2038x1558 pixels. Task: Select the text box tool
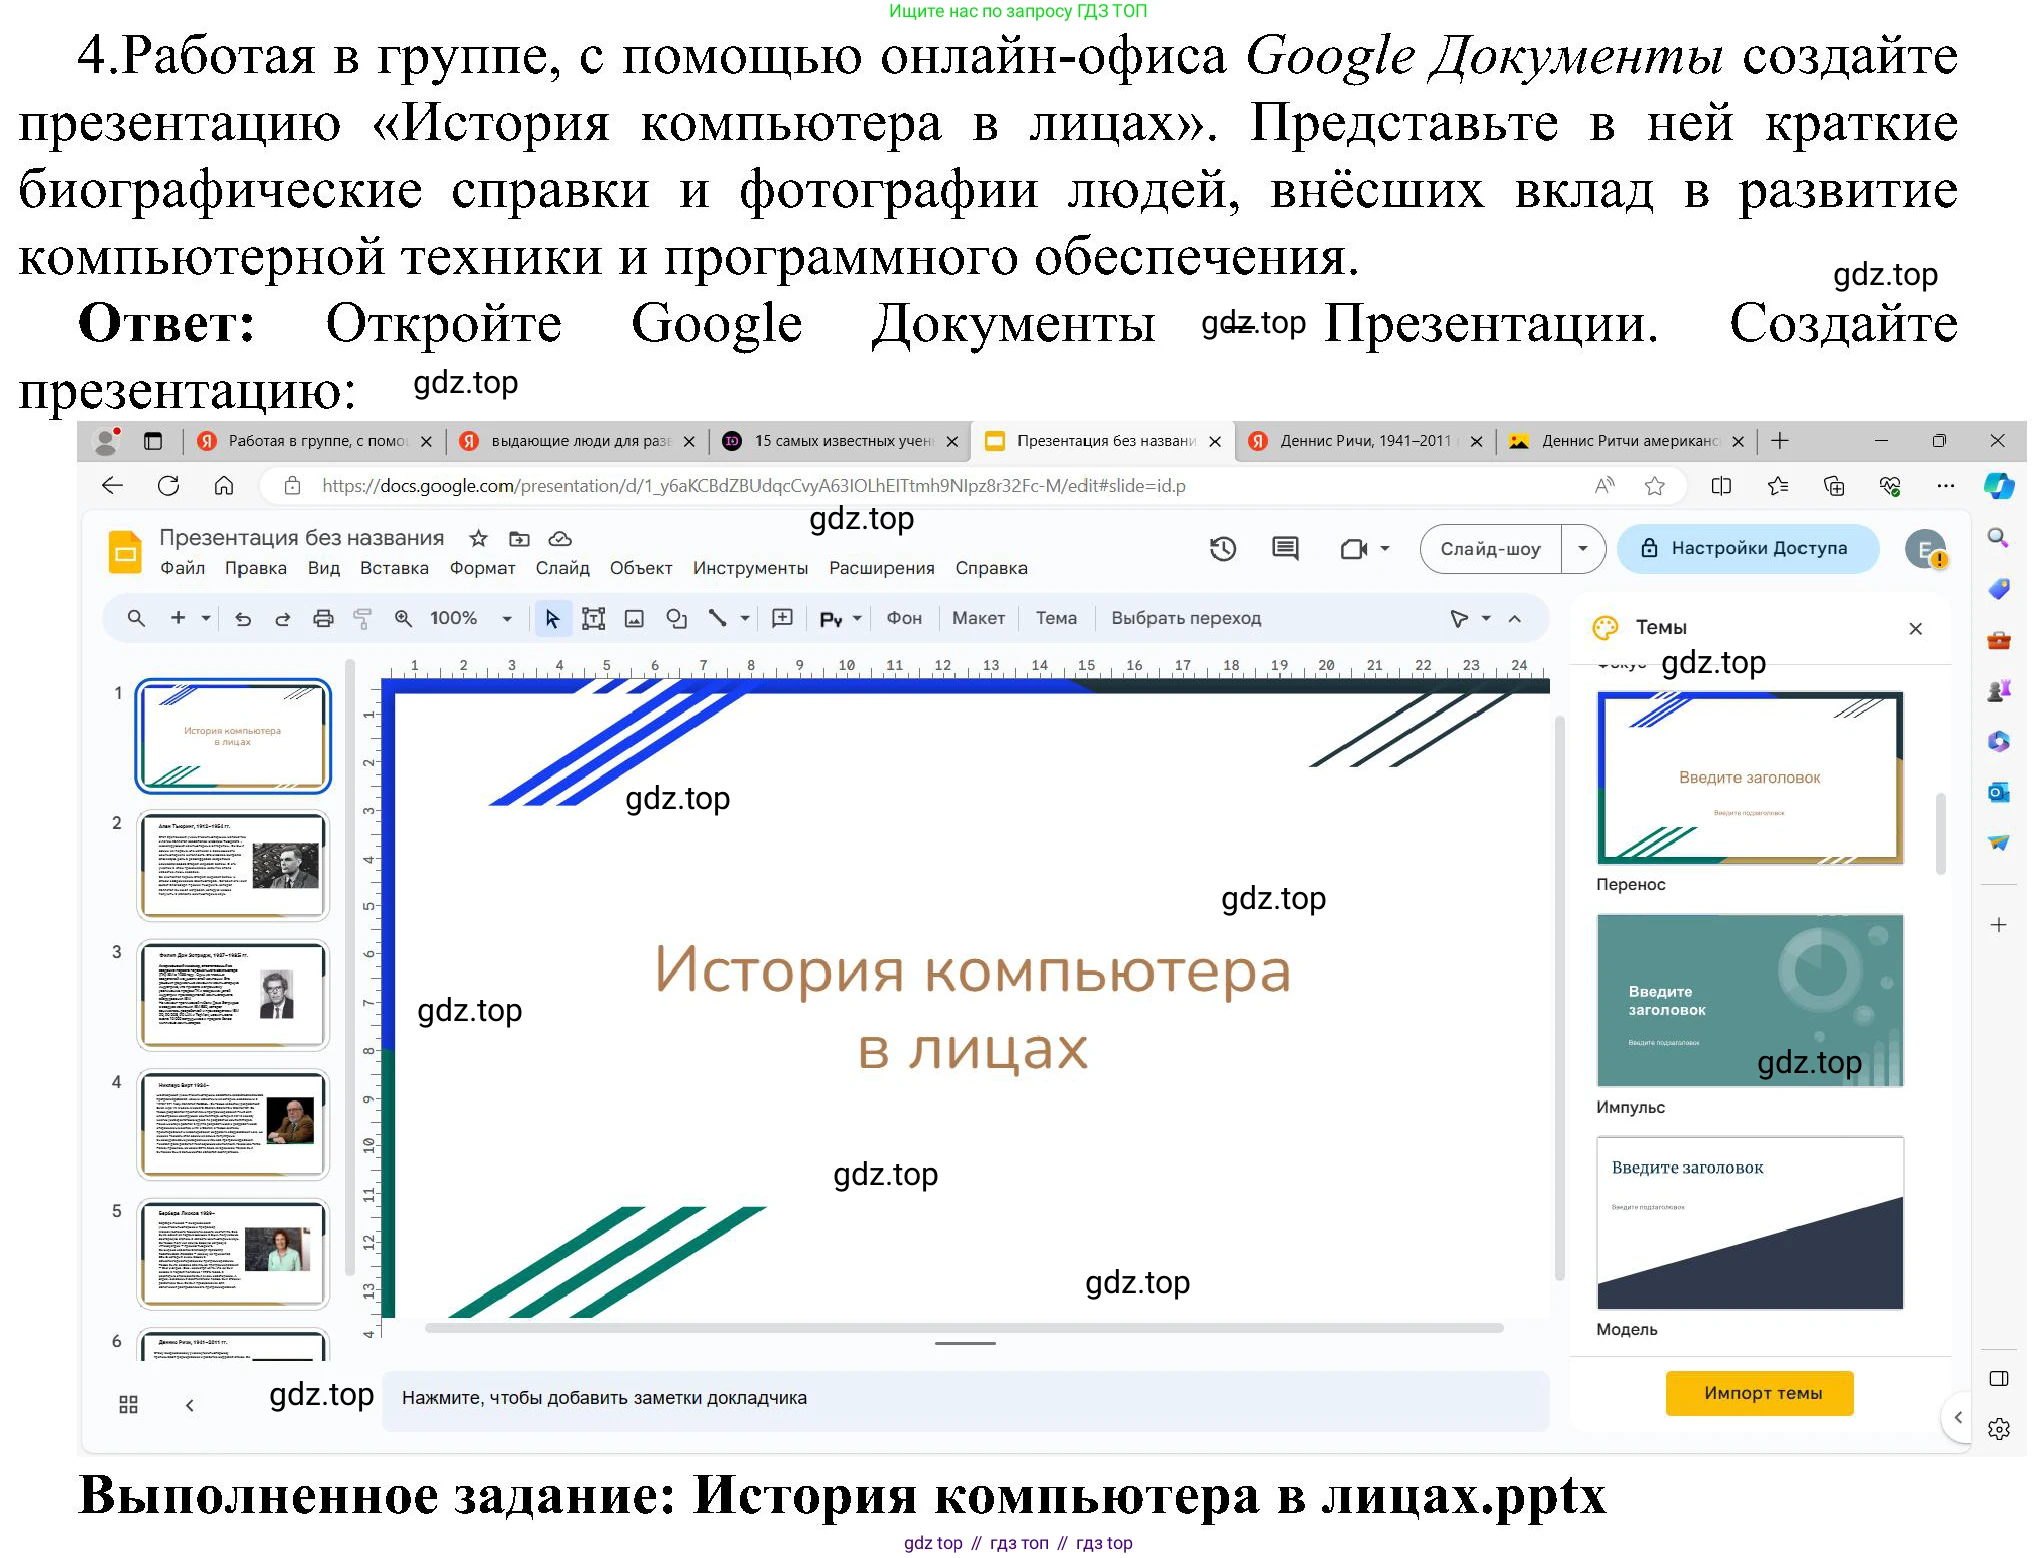click(593, 619)
